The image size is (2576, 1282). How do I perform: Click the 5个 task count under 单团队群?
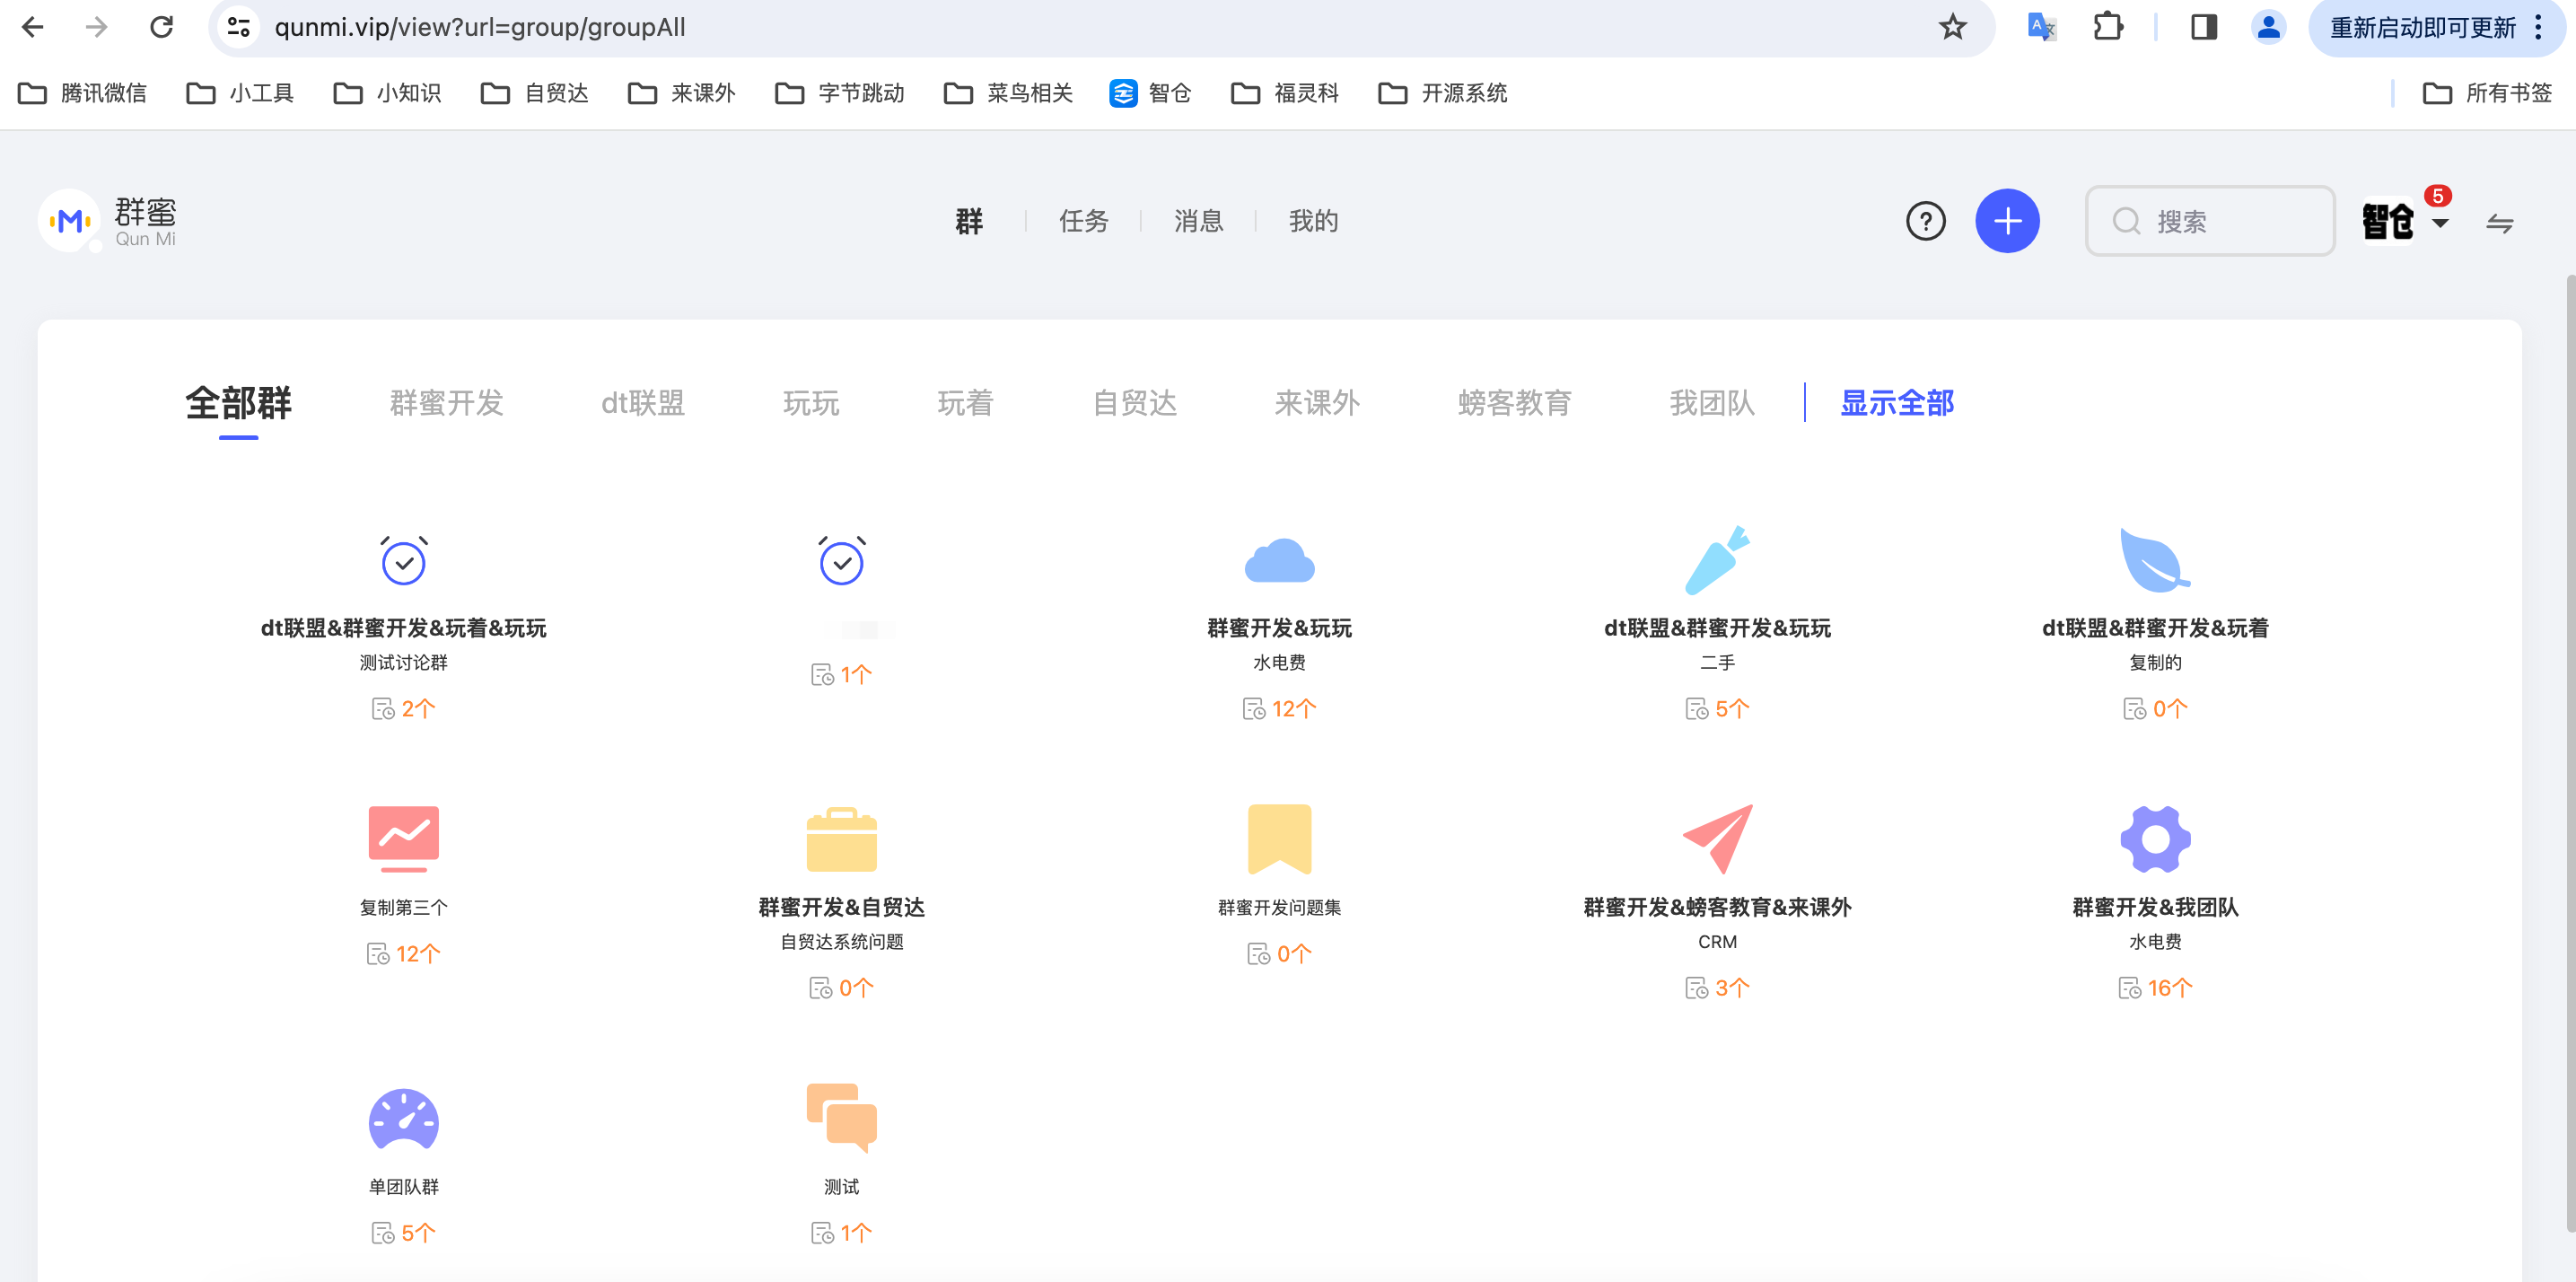pos(403,1232)
